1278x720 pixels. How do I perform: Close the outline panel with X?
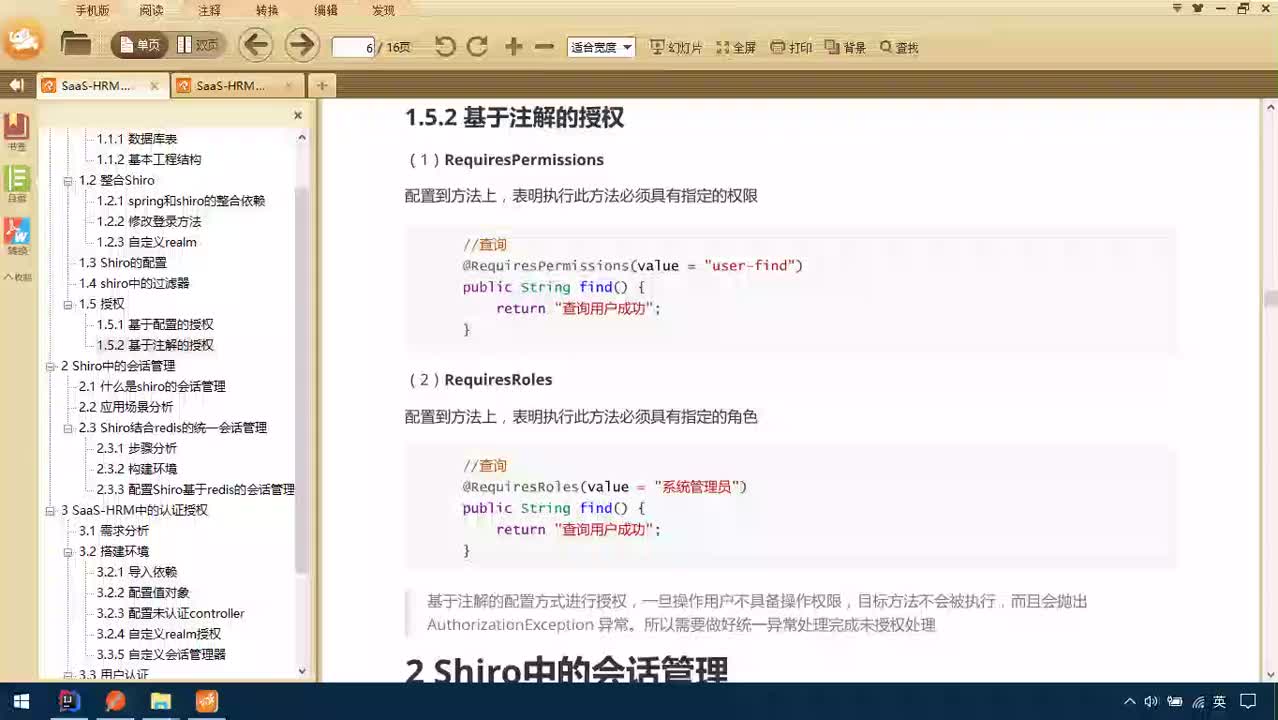(298, 115)
